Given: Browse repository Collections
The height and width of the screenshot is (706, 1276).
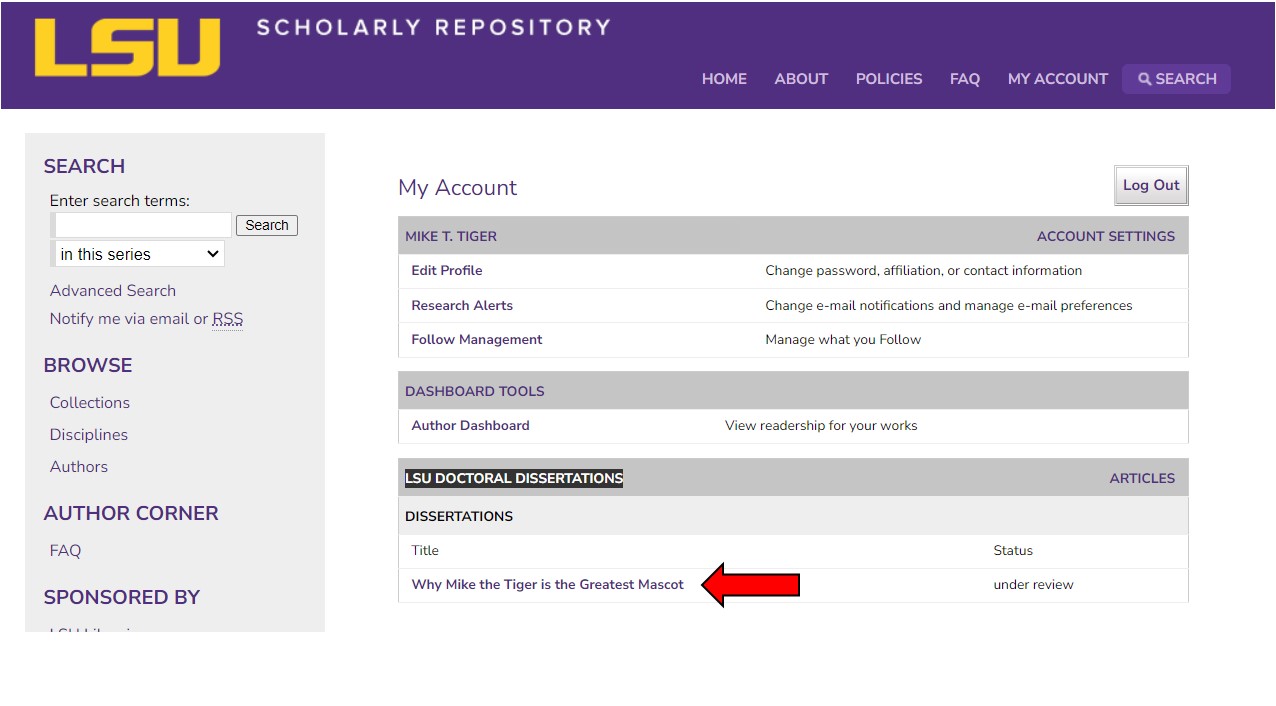Looking at the screenshot, I should point(89,402).
